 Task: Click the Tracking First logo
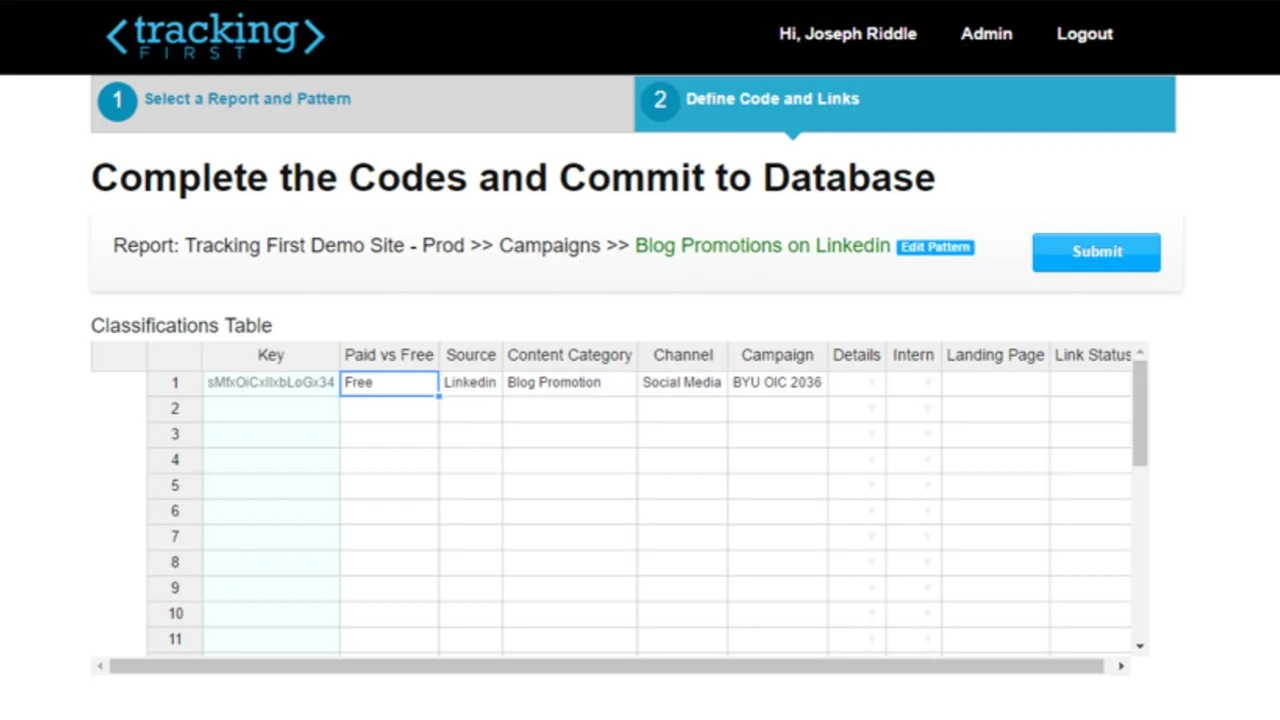214,36
